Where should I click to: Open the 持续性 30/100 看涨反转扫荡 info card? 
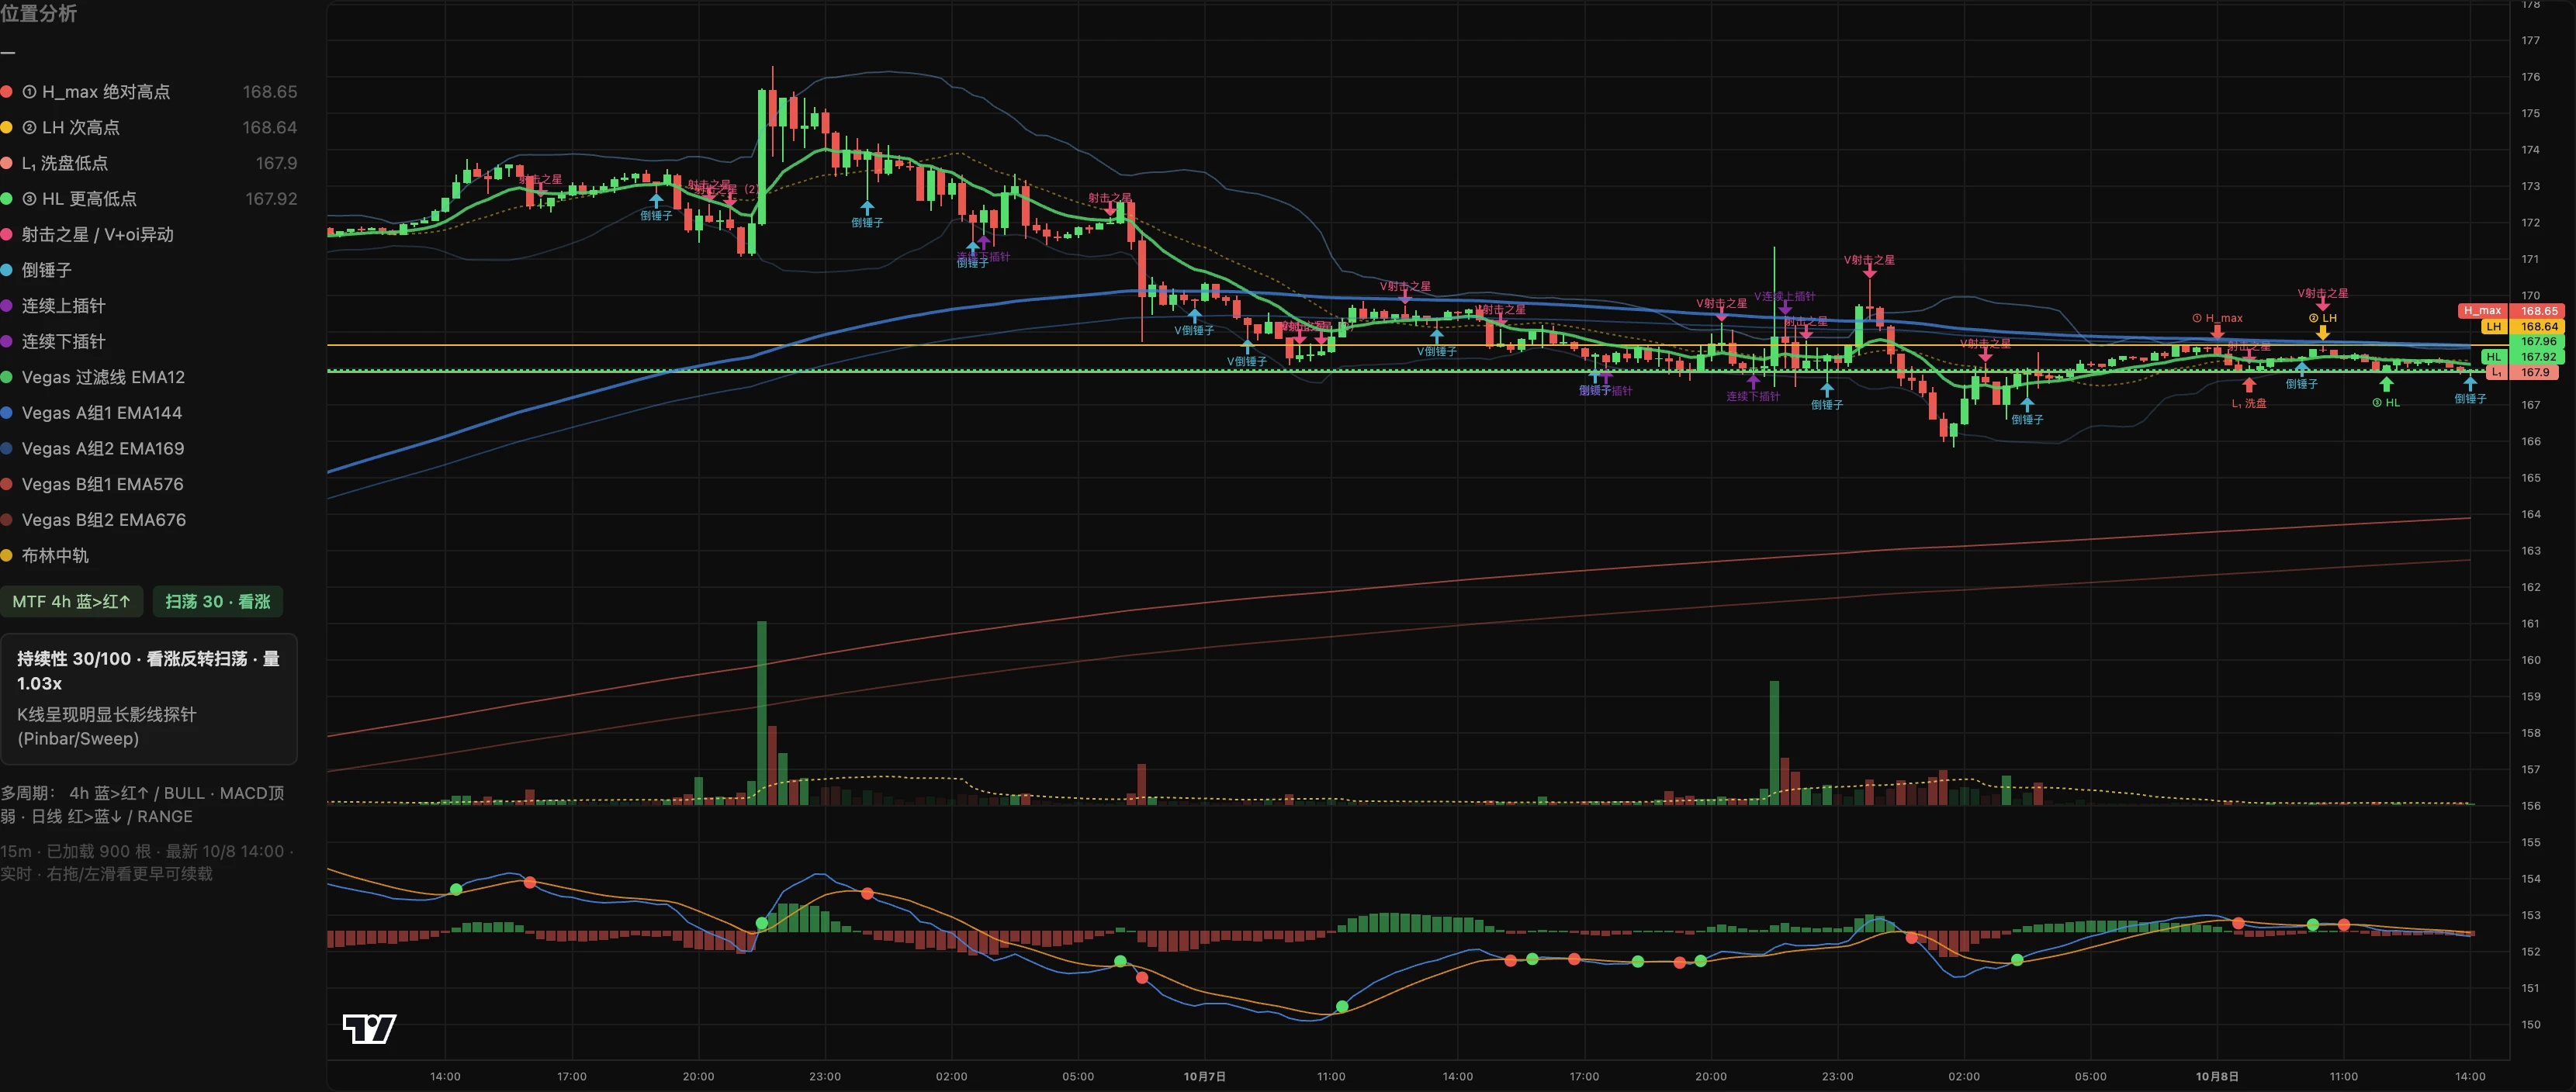(149, 699)
